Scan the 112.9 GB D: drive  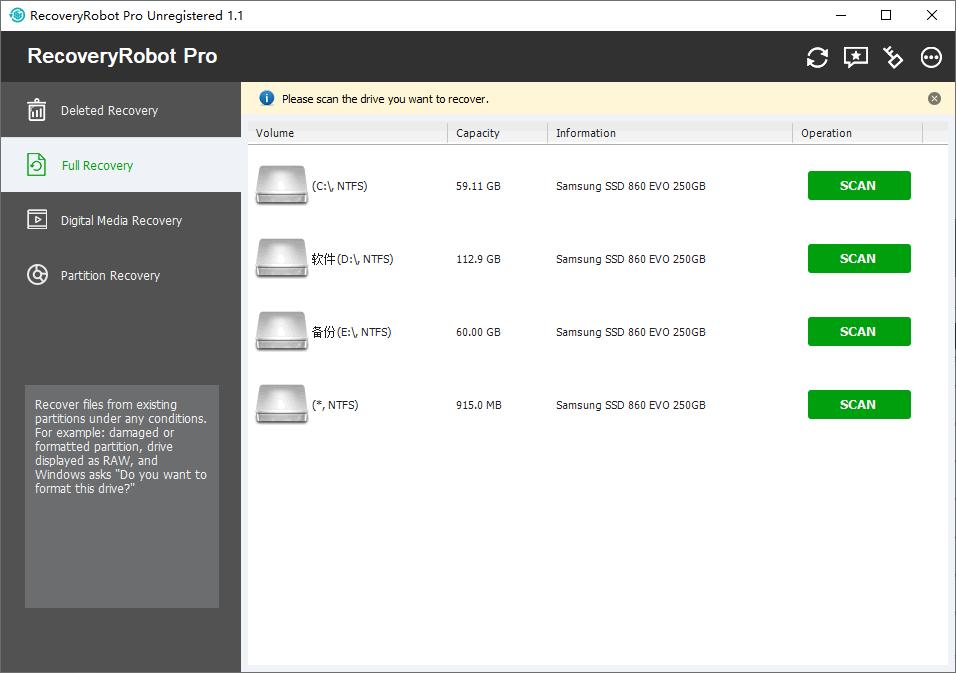(858, 259)
